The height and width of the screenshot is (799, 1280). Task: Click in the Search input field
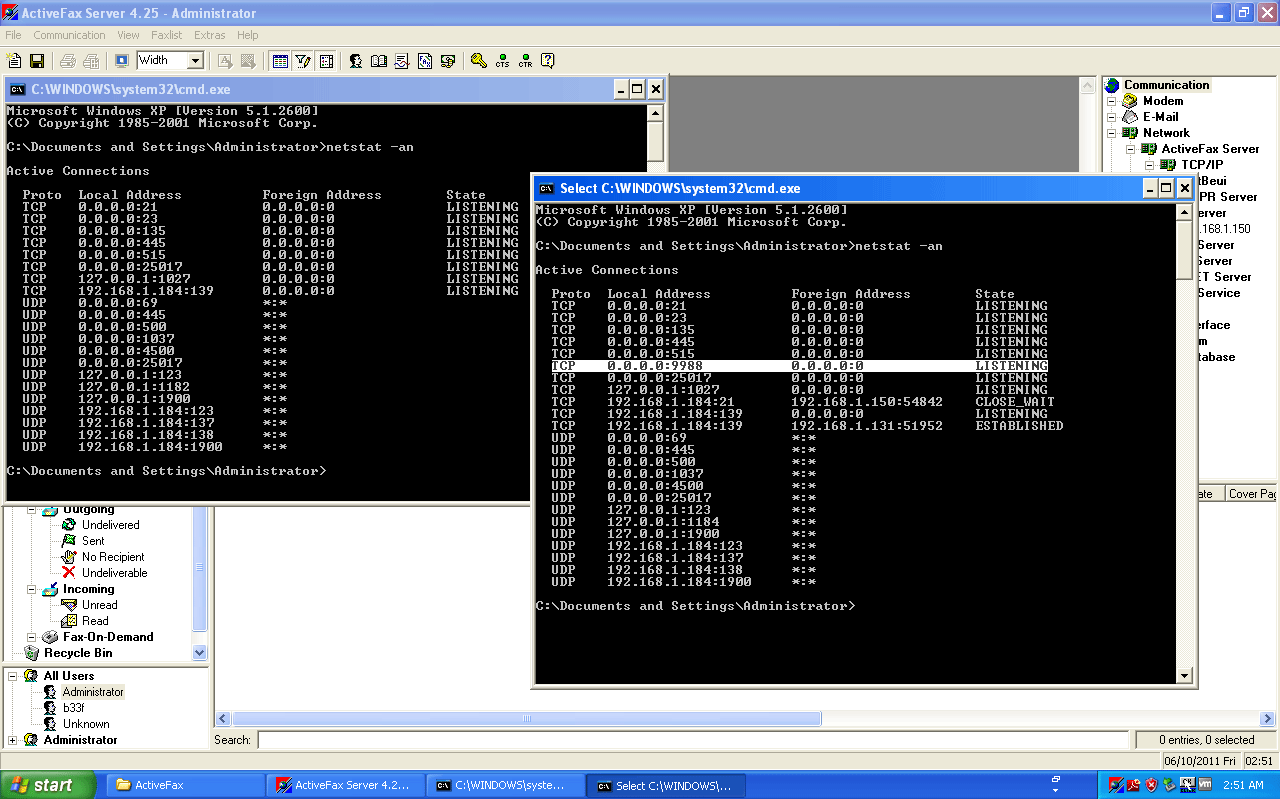click(693, 740)
